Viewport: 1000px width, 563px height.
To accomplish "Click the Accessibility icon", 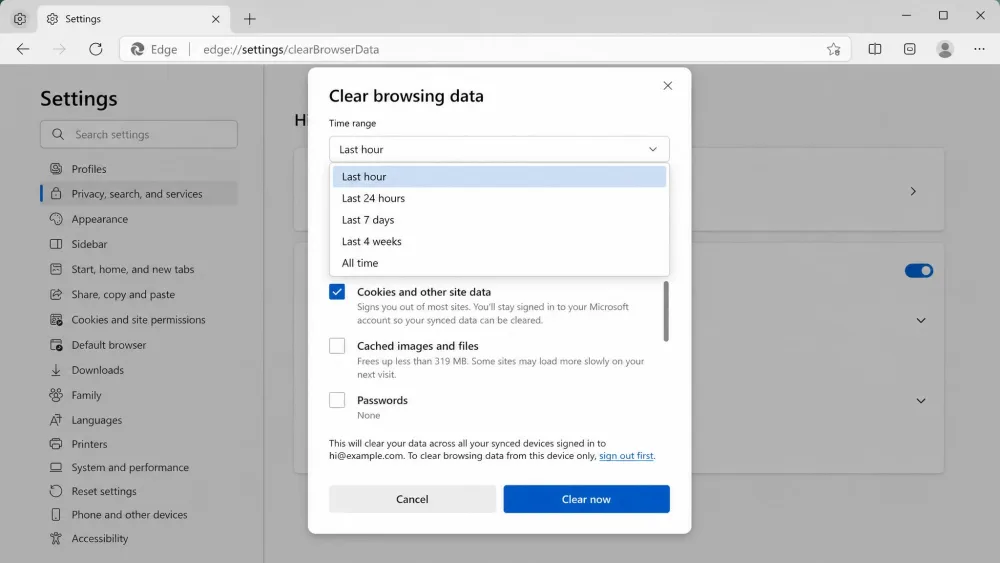I will click(56, 538).
